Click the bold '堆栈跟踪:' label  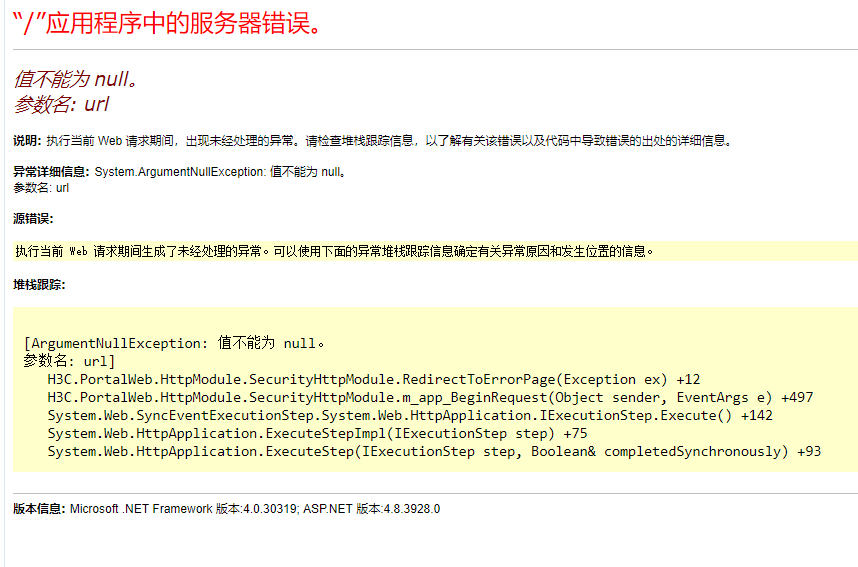pyautogui.click(x=39, y=285)
